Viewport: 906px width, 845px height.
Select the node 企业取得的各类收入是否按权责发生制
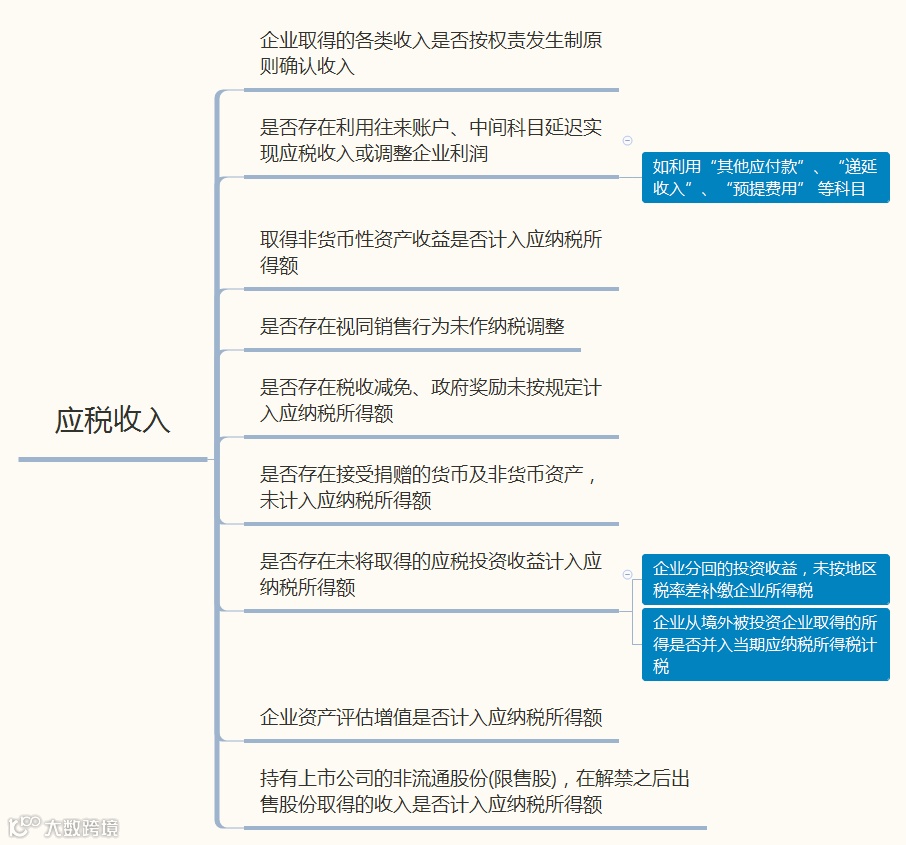point(431,53)
